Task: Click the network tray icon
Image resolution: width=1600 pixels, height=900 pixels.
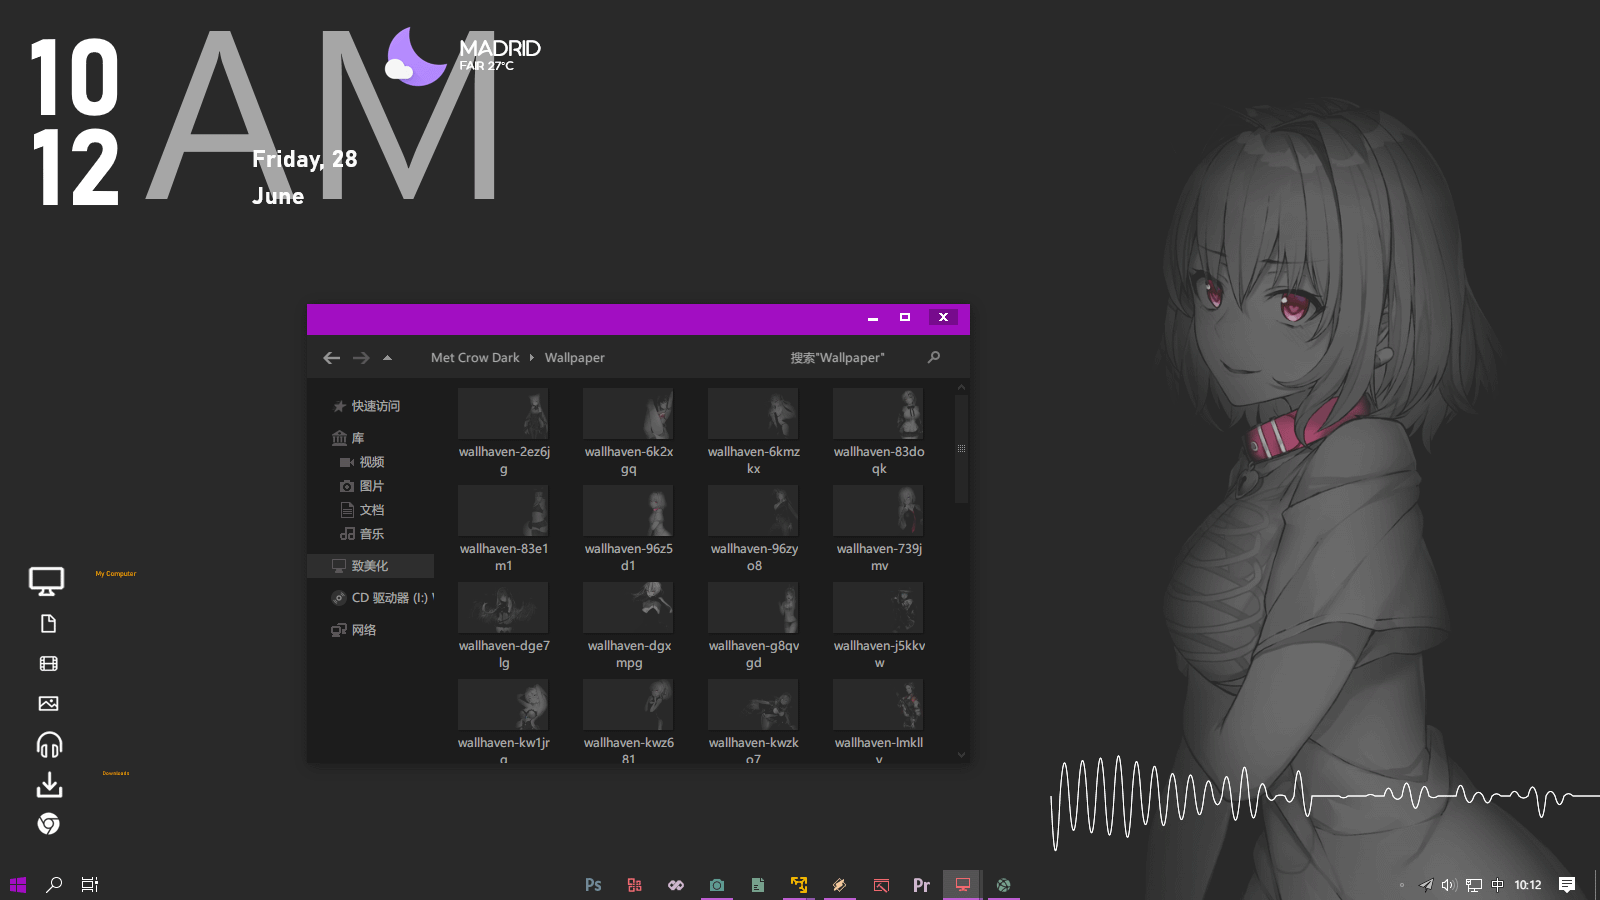Action: coord(1473,885)
